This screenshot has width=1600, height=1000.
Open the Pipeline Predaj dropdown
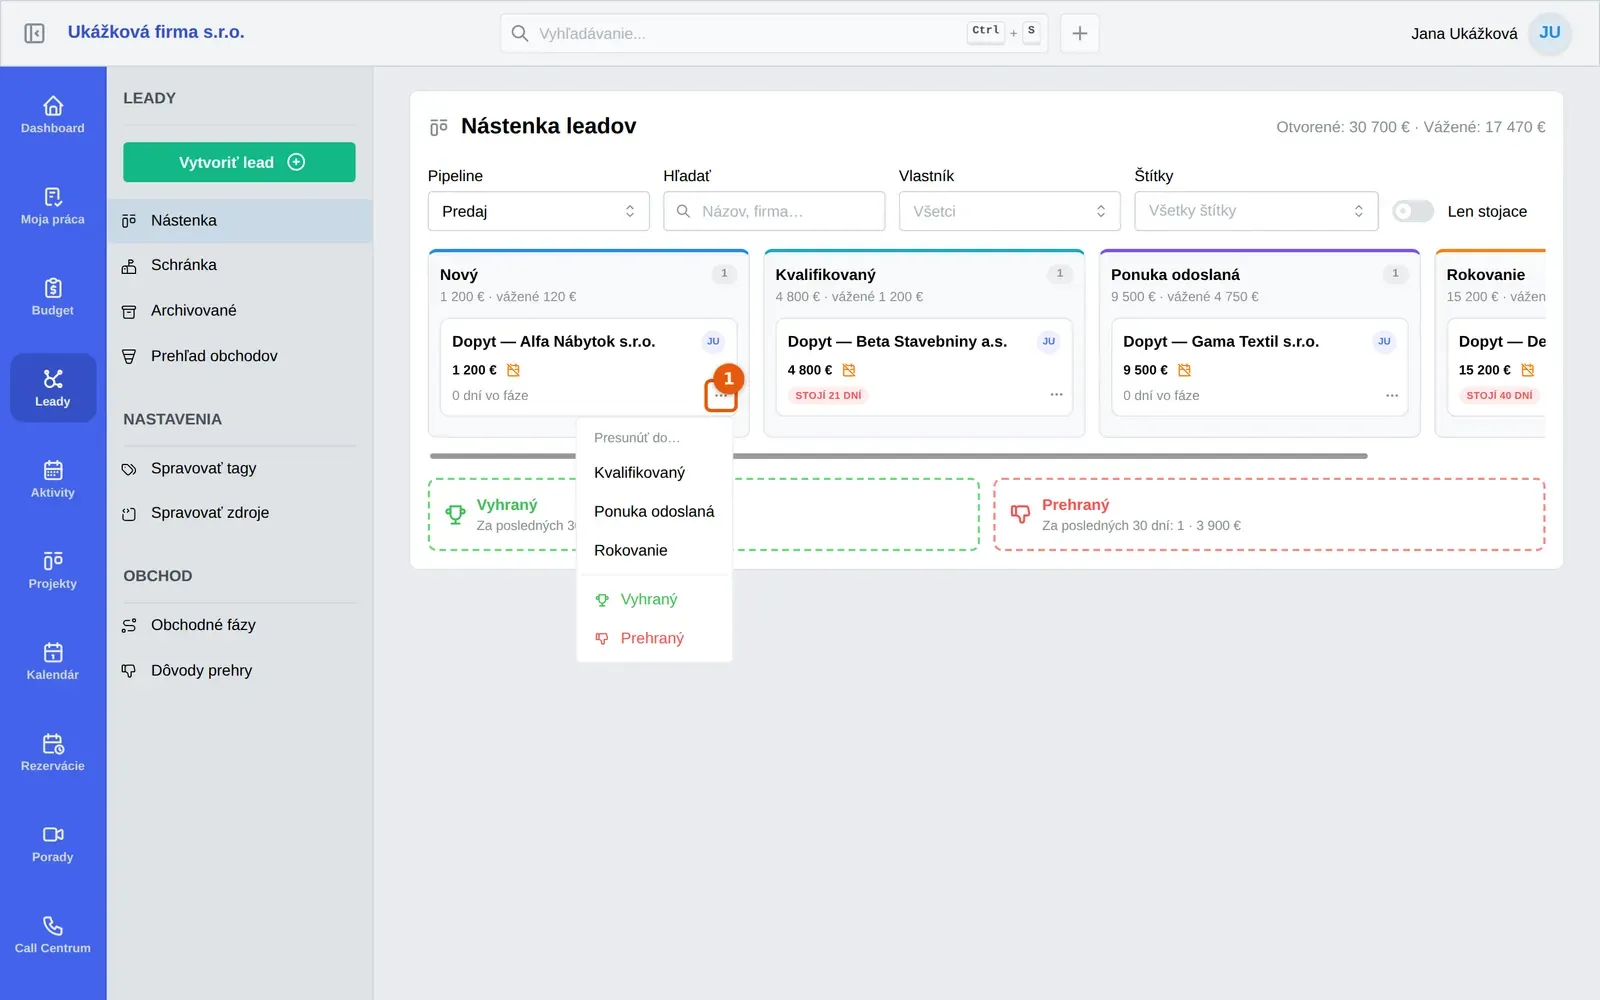539,211
